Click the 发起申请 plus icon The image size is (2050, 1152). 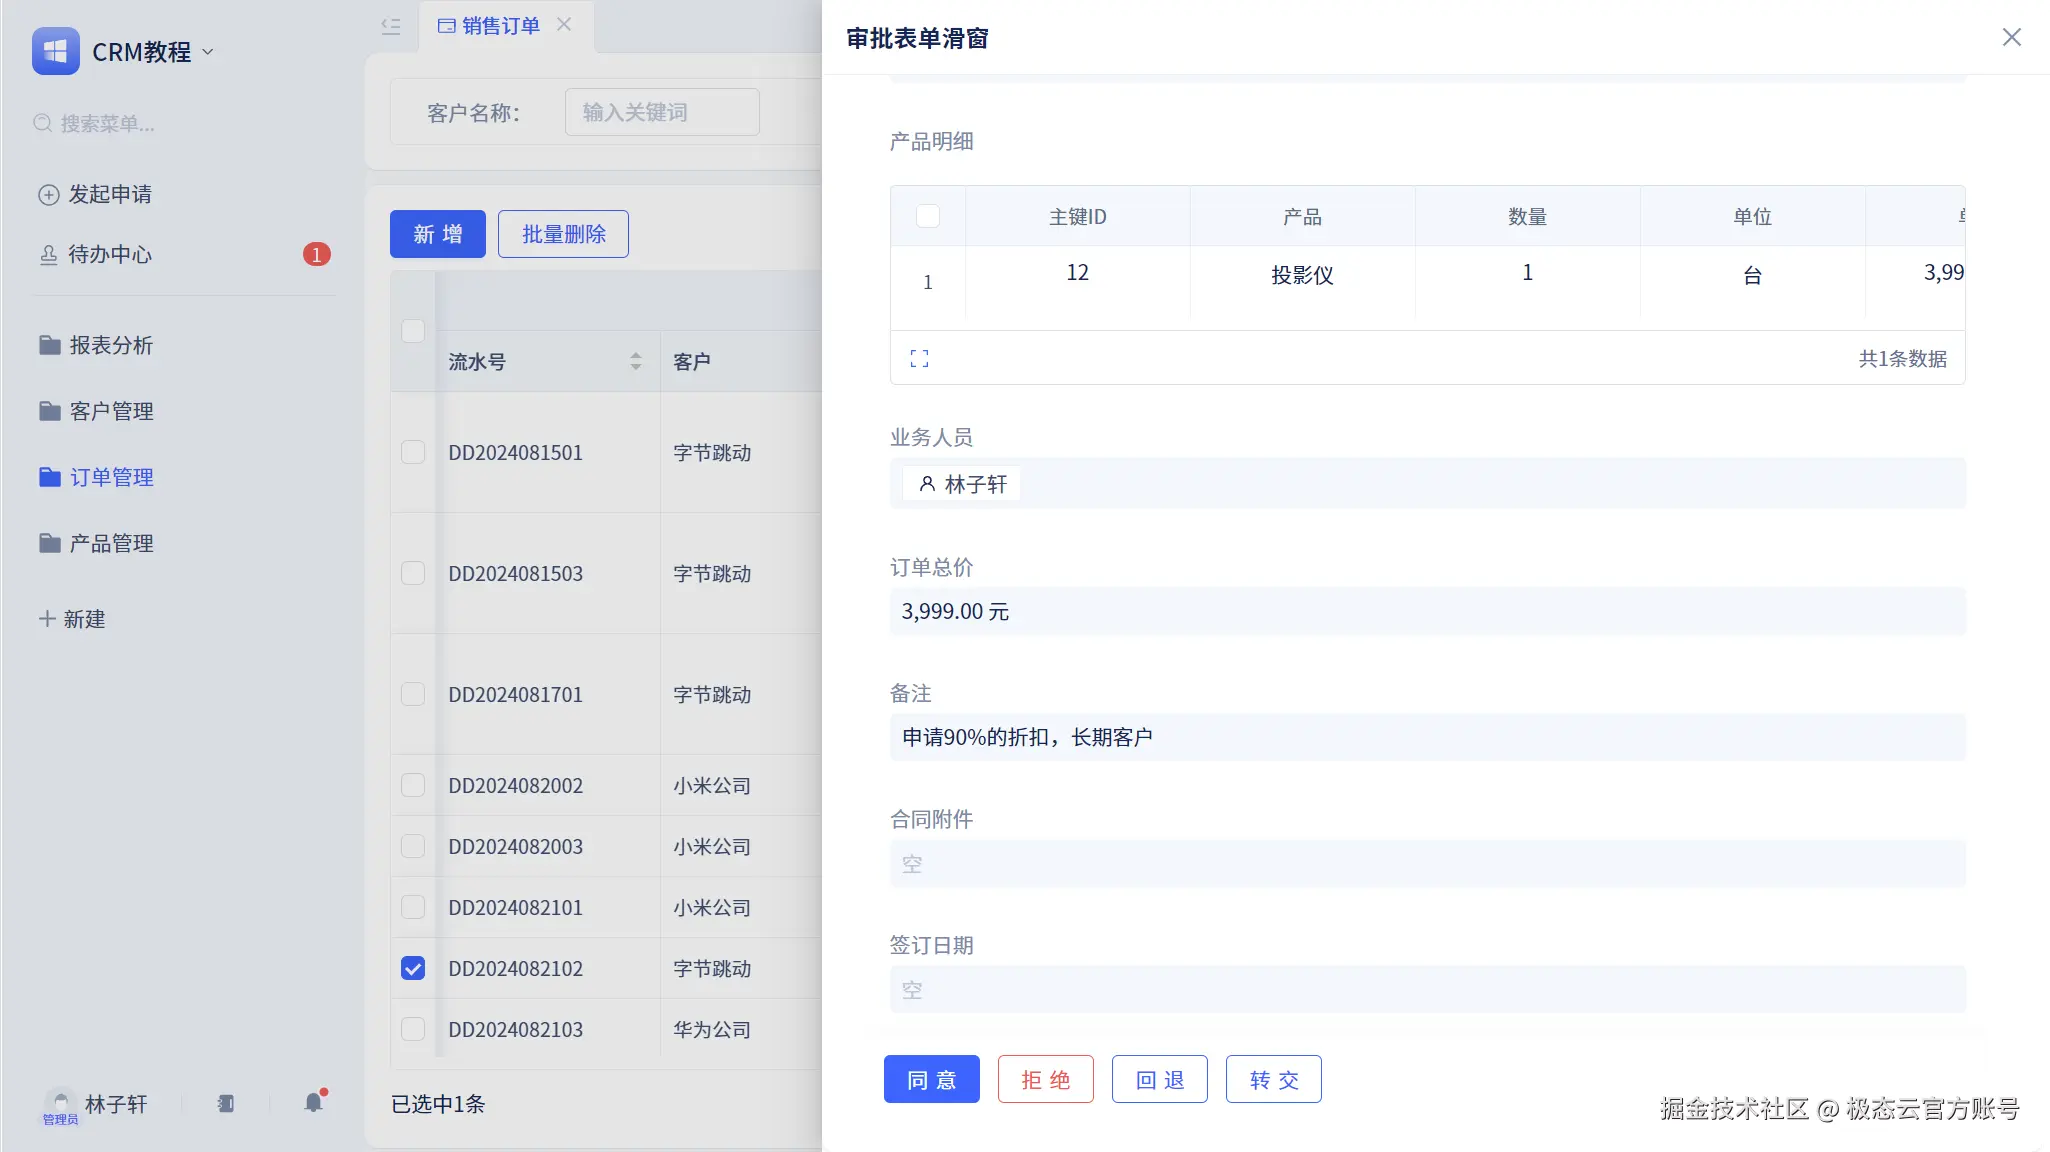pyautogui.click(x=48, y=195)
